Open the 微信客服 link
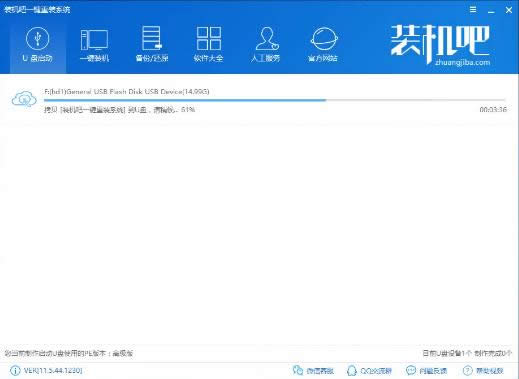 point(320,371)
